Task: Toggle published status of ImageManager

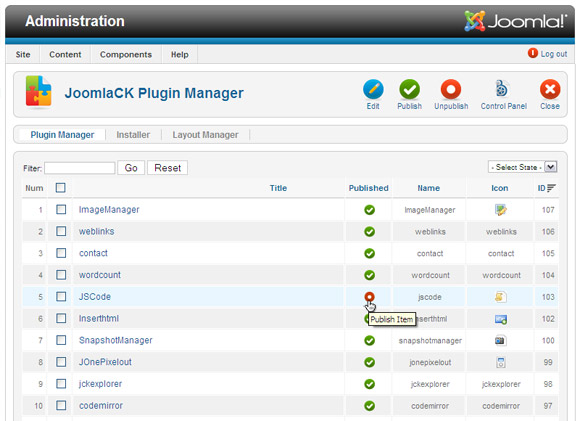Action: pyautogui.click(x=369, y=210)
